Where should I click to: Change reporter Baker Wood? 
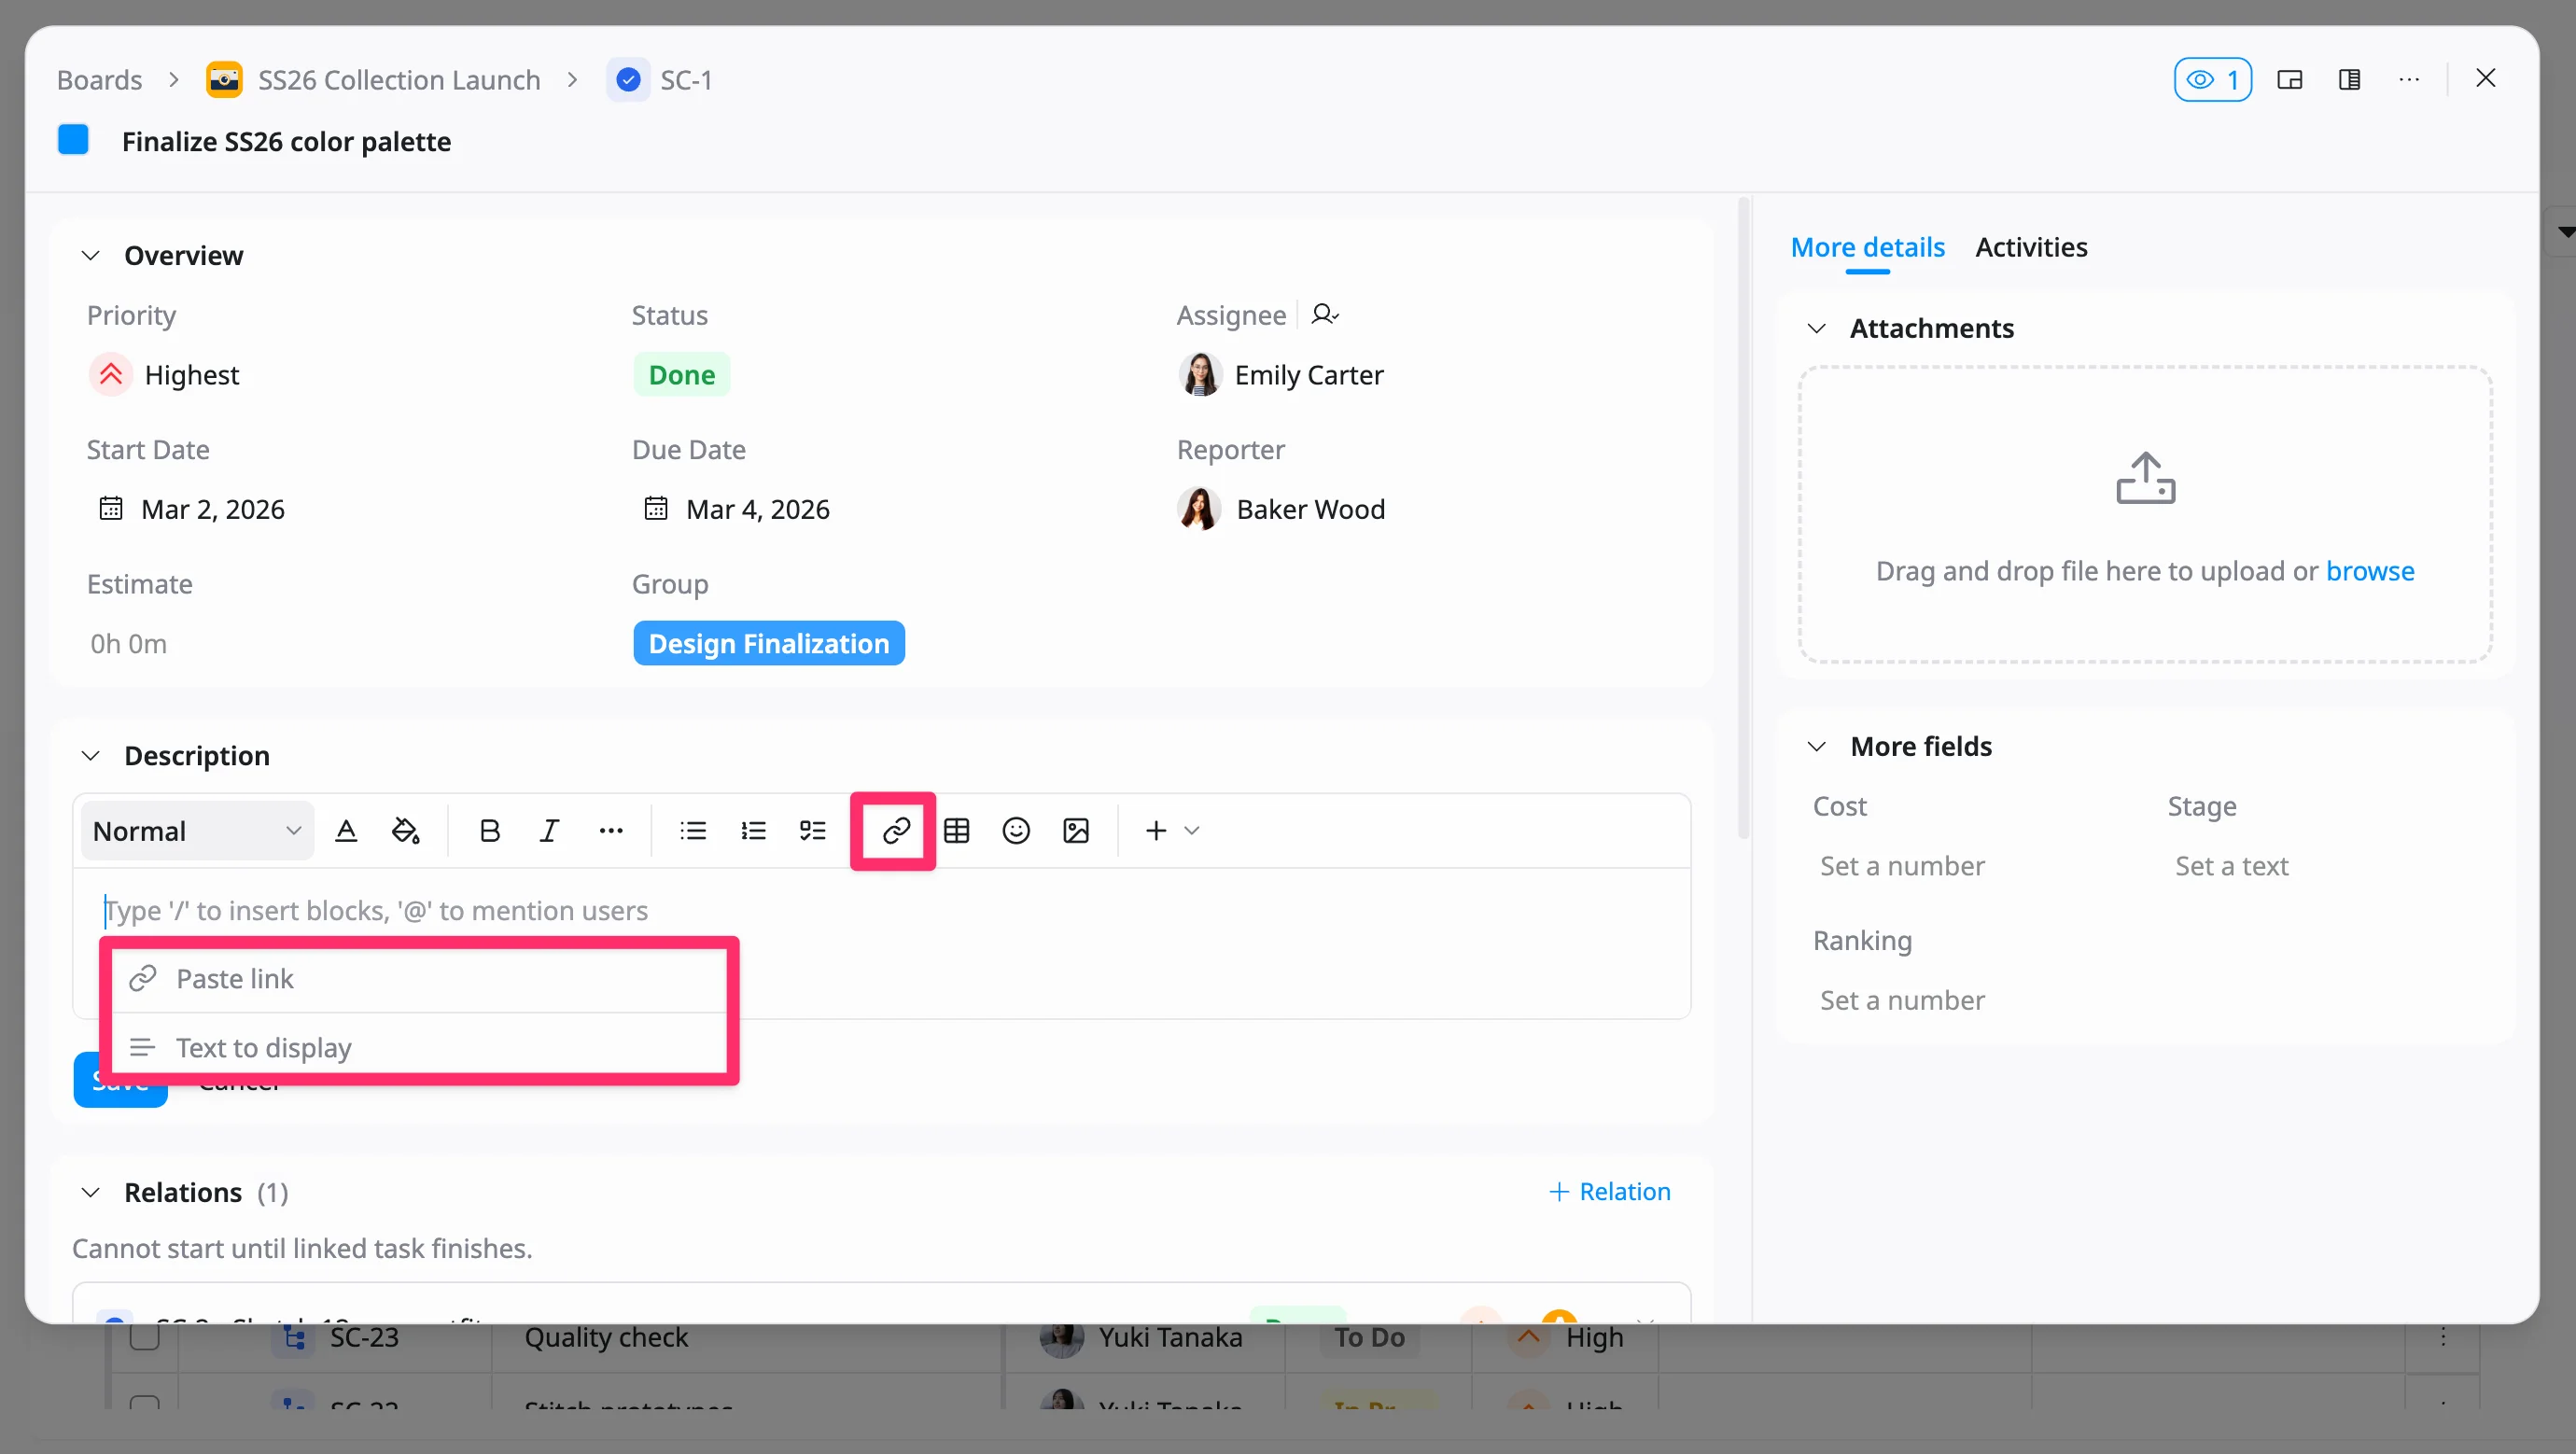(x=1281, y=509)
